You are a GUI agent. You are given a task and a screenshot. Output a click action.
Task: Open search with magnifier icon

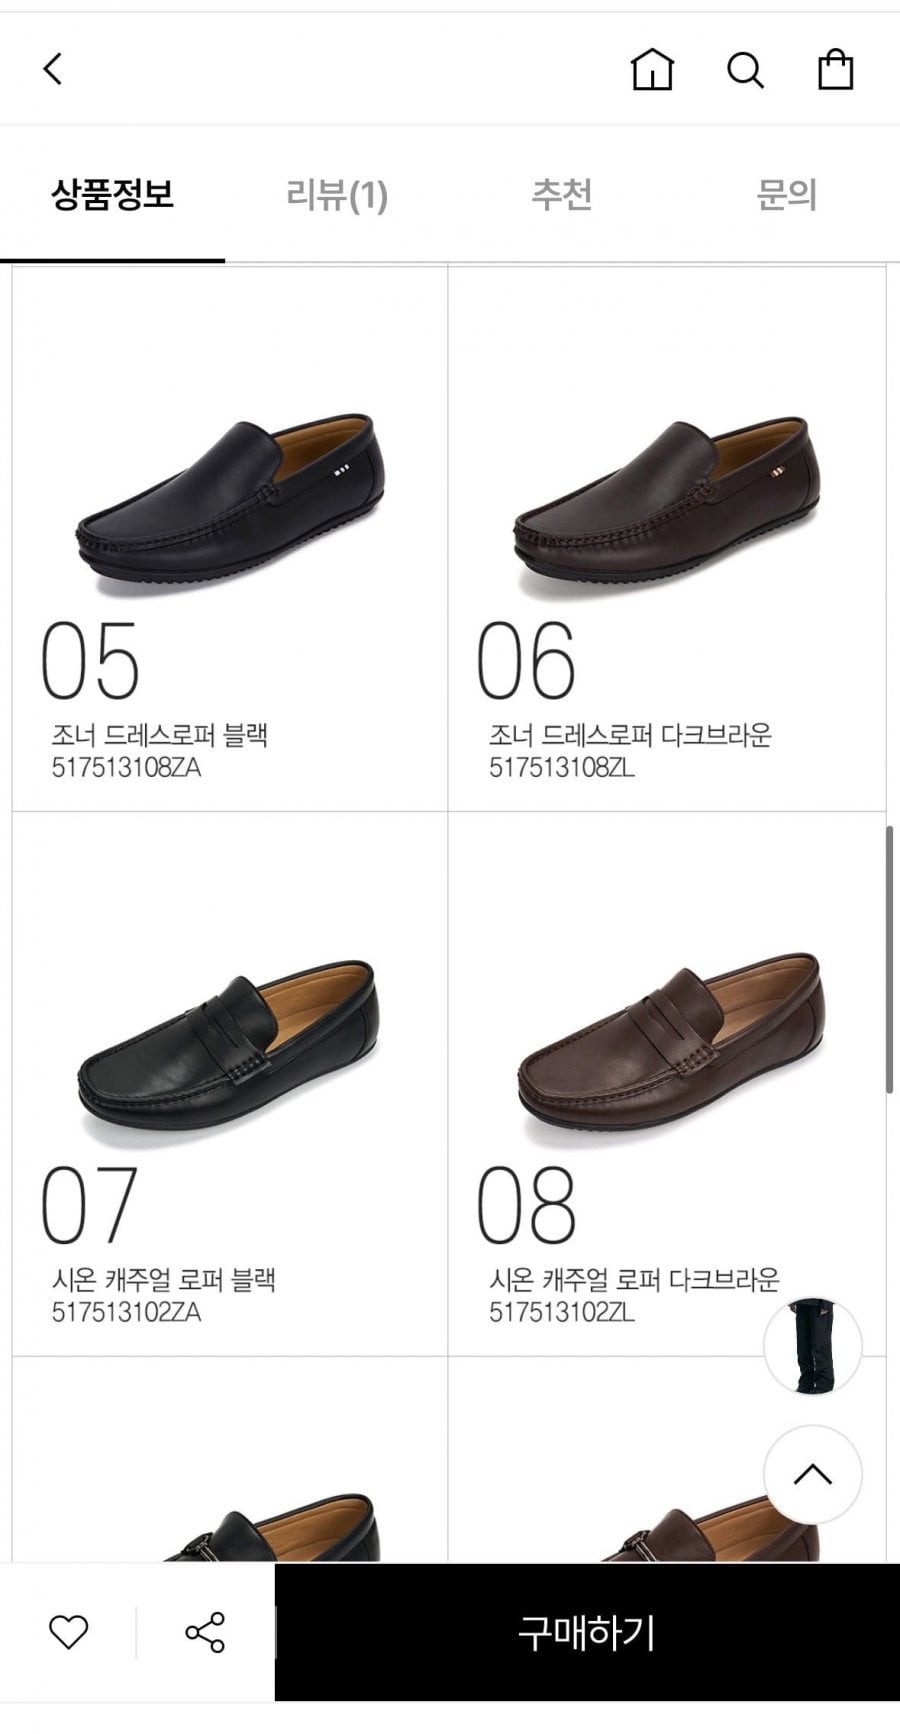click(x=745, y=70)
